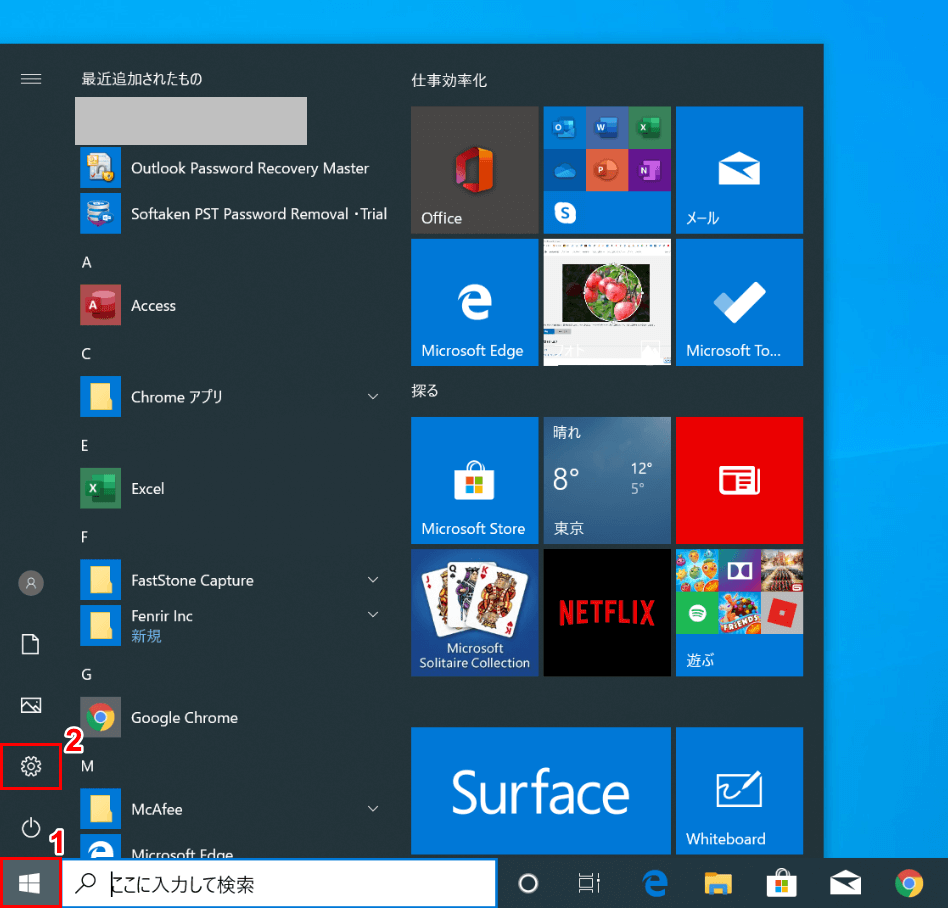Click Word icon in Office tile group

[606, 128]
